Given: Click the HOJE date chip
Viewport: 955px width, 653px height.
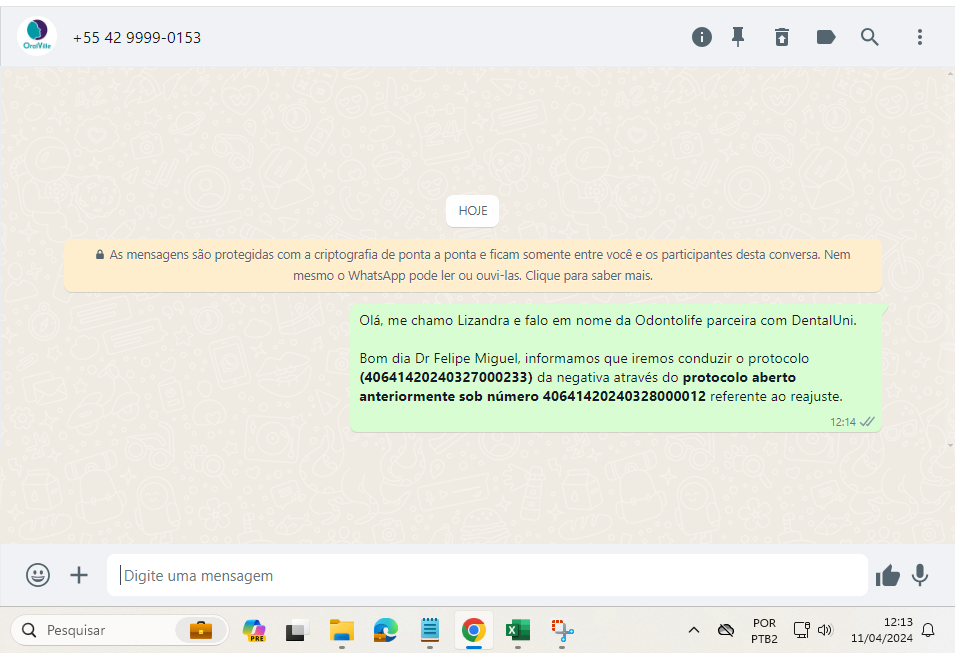Looking at the screenshot, I should [x=473, y=211].
